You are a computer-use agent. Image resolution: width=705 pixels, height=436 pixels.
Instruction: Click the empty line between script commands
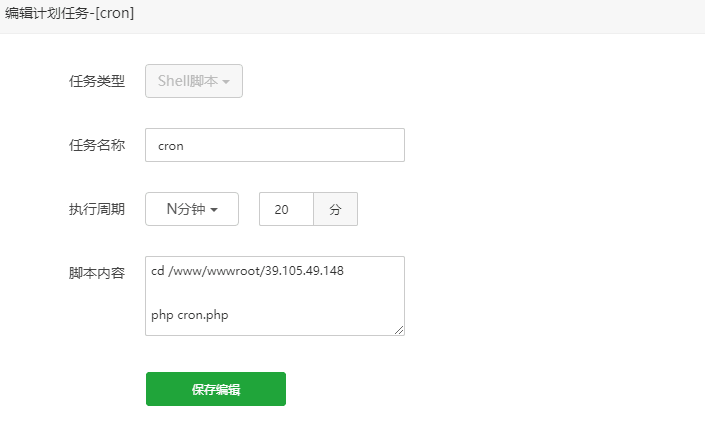(x=250, y=293)
